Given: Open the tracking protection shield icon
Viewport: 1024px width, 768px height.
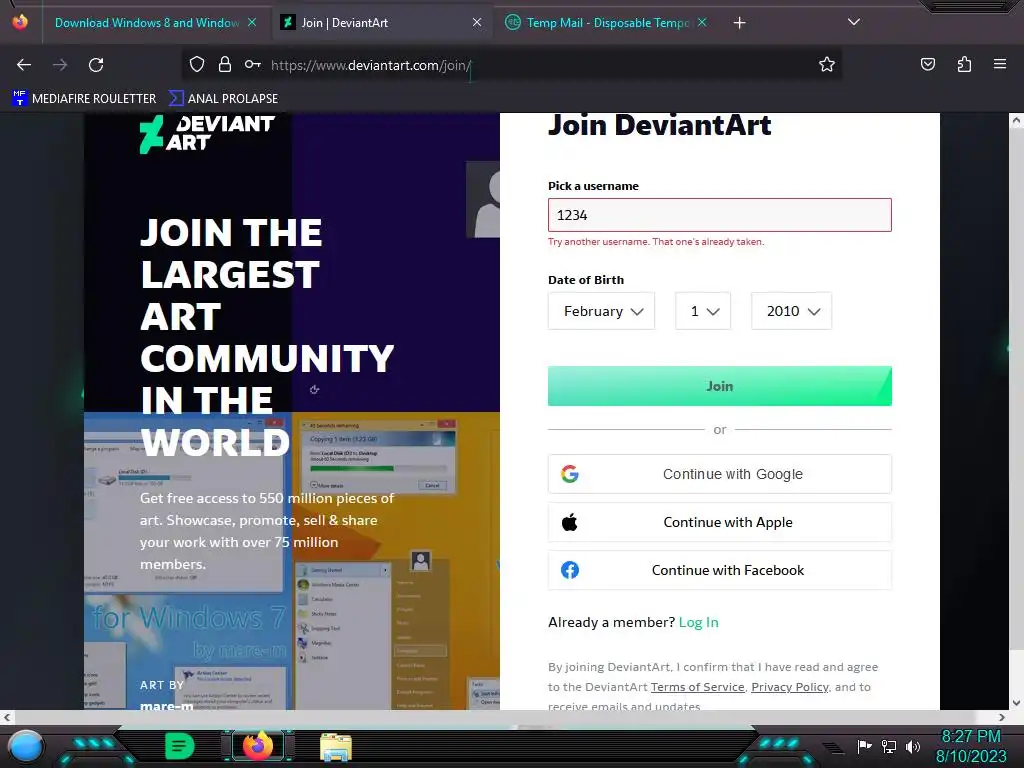Looking at the screenshot, I should coord(197,64).
